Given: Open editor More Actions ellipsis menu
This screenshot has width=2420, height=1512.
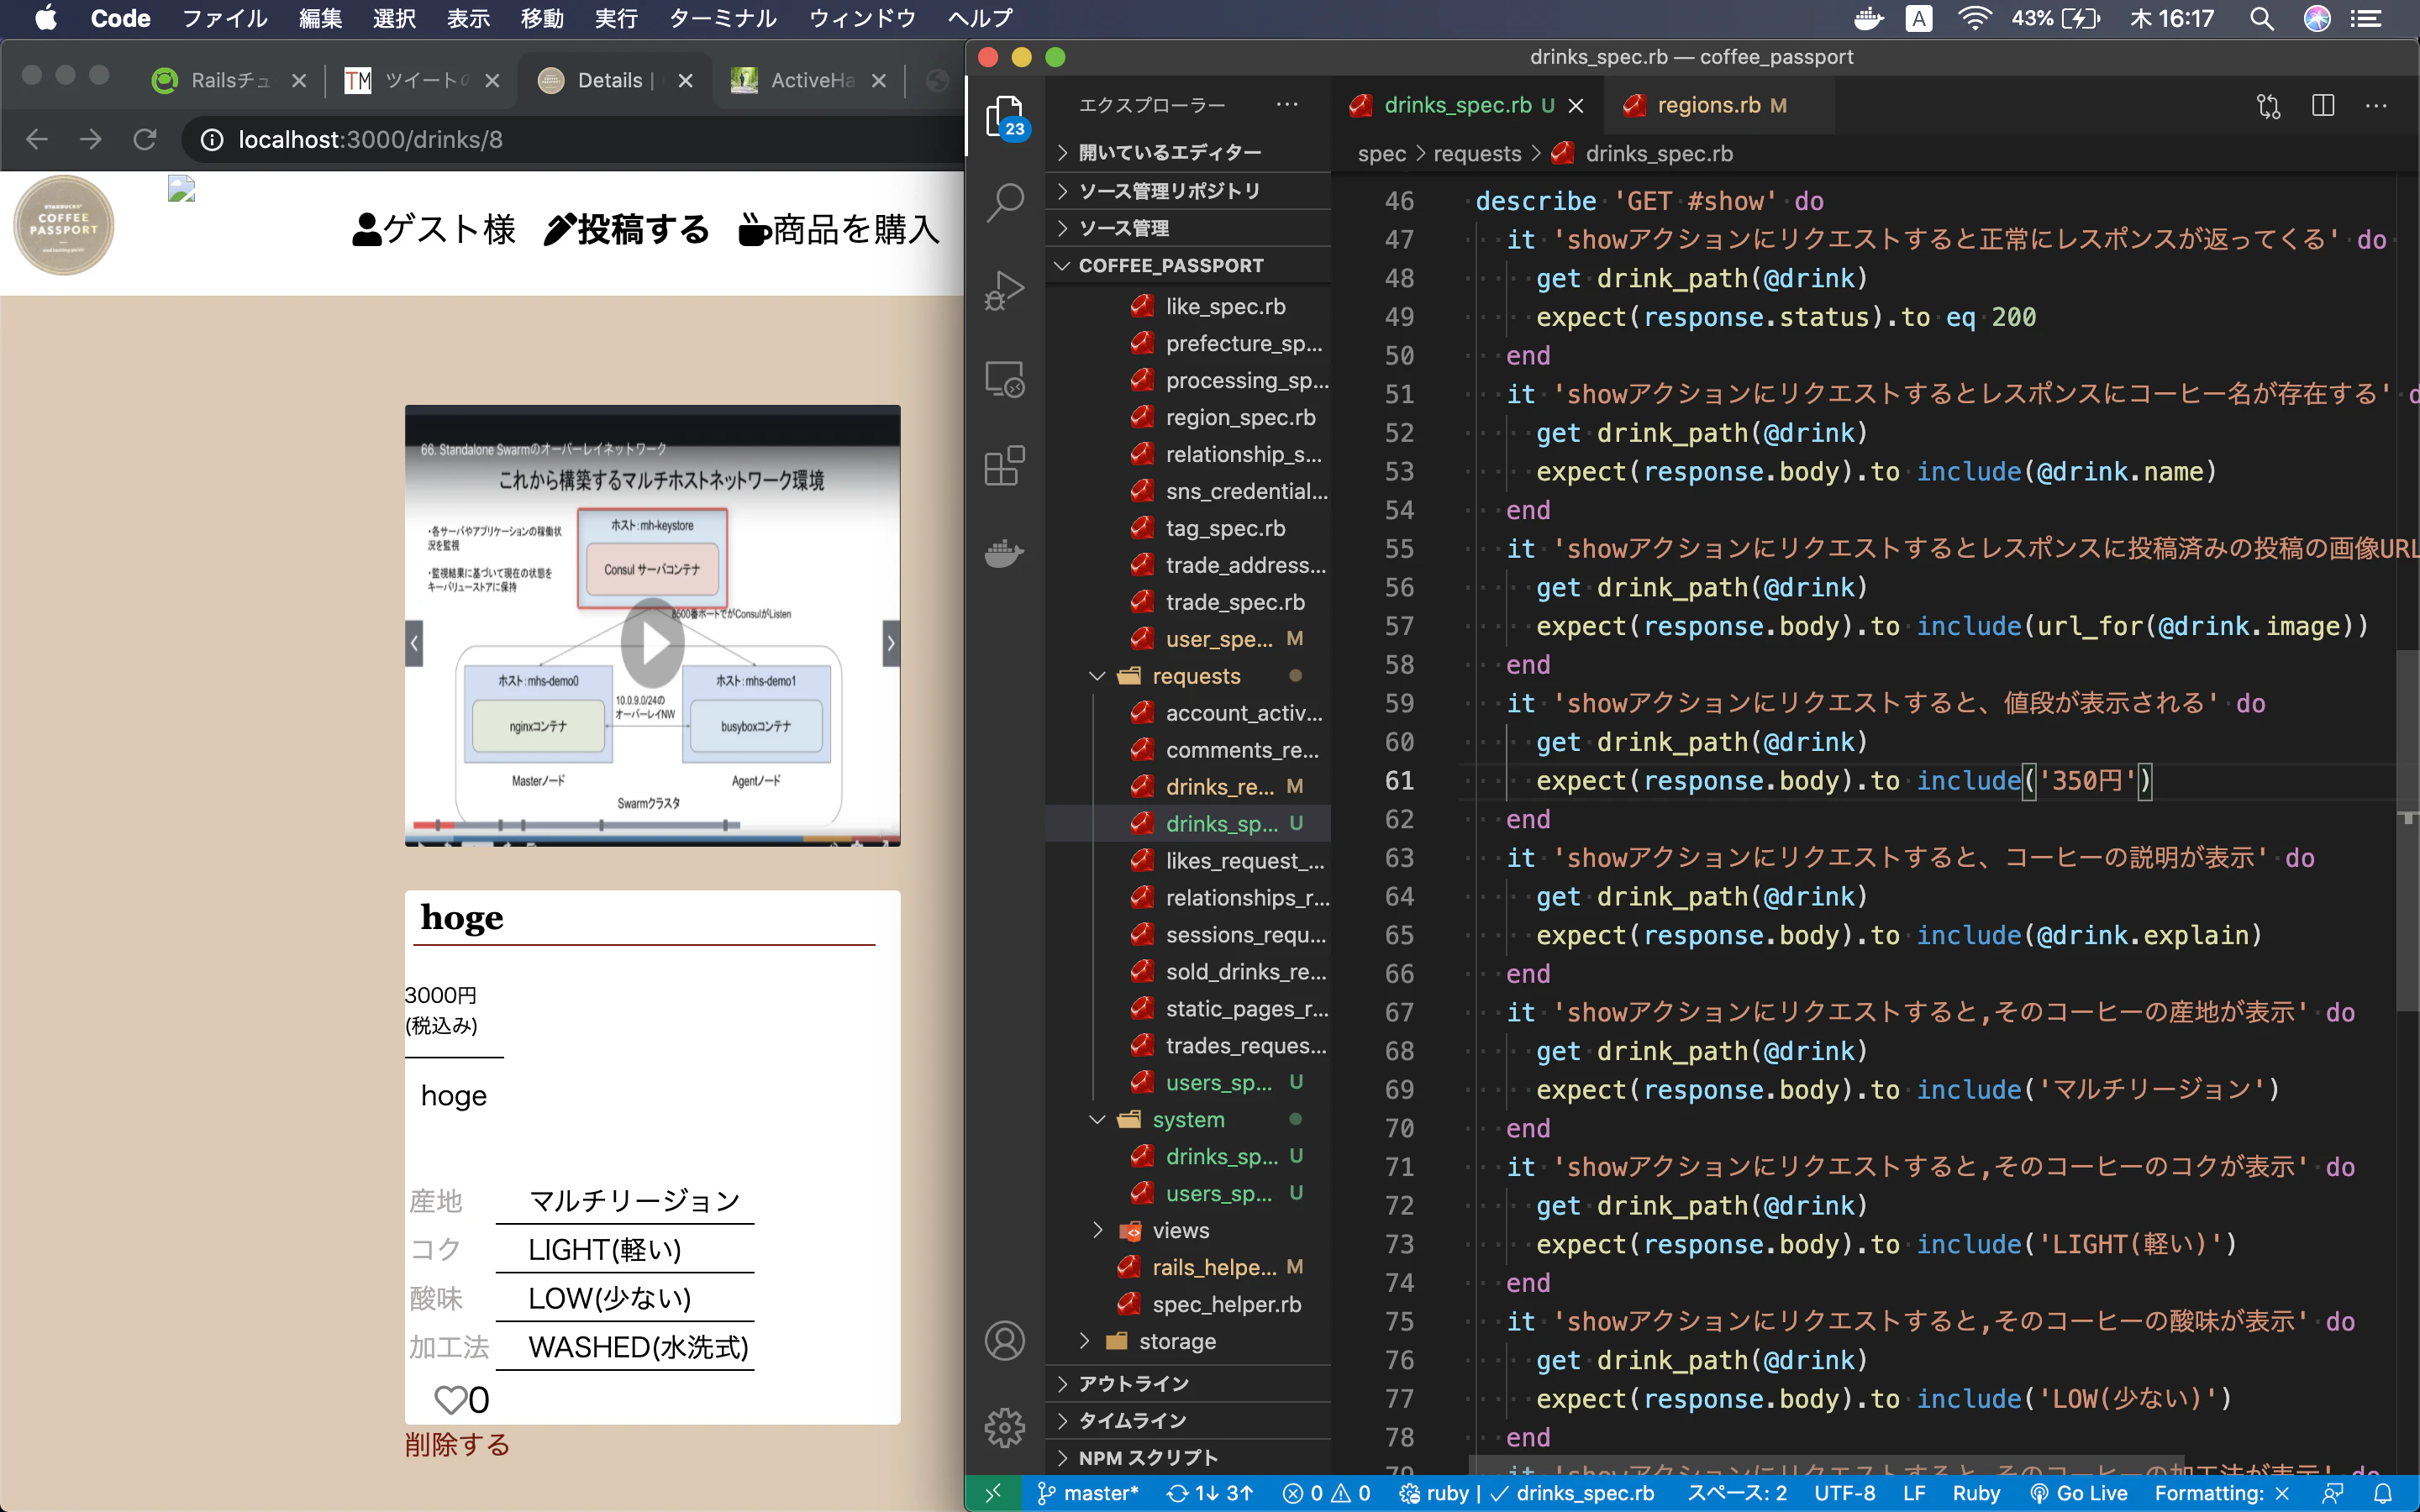Looking at the screenshot, I should (x=2376, y=106).
